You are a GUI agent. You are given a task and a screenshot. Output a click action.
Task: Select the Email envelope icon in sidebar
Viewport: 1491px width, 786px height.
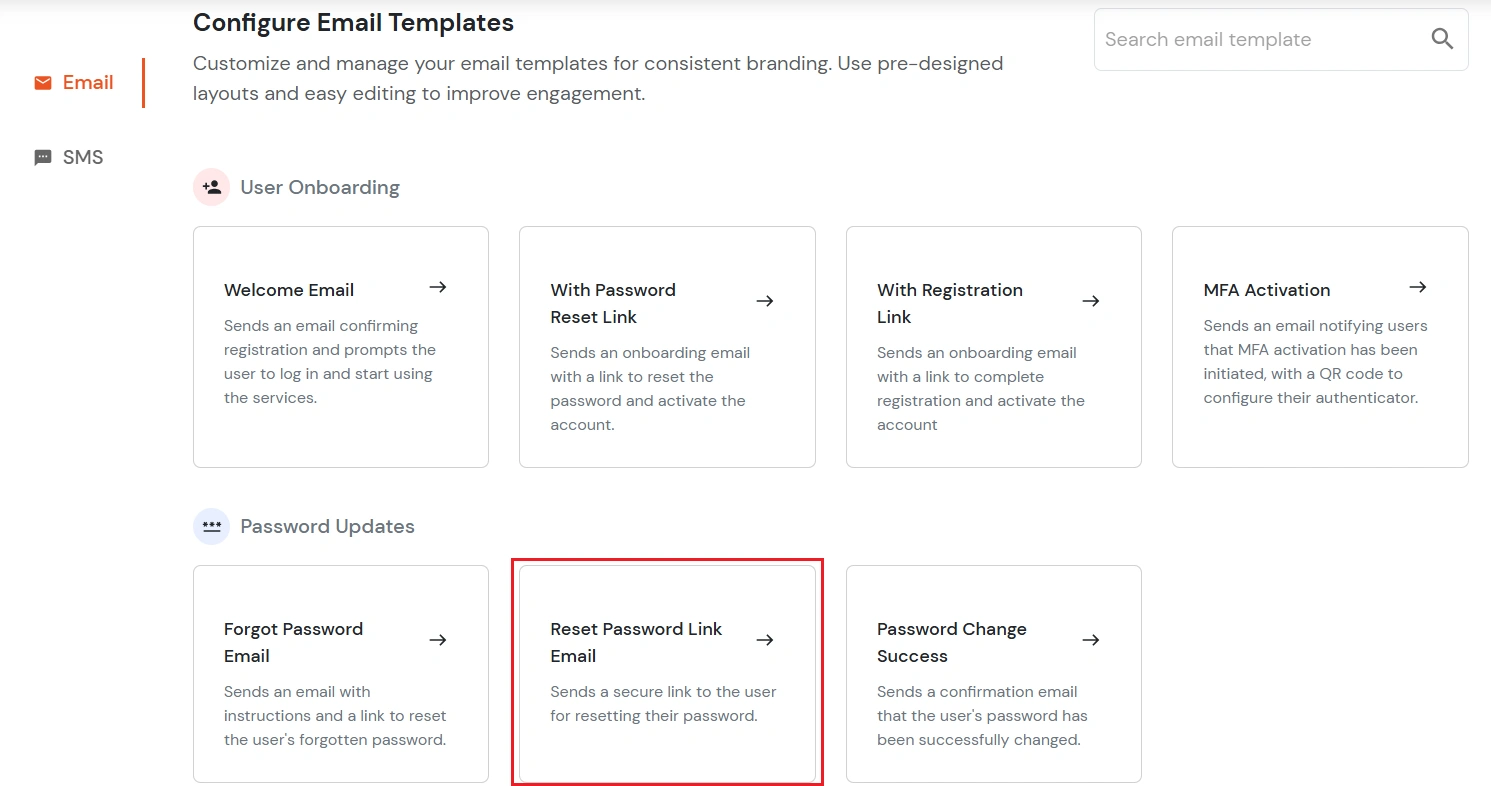41,82
